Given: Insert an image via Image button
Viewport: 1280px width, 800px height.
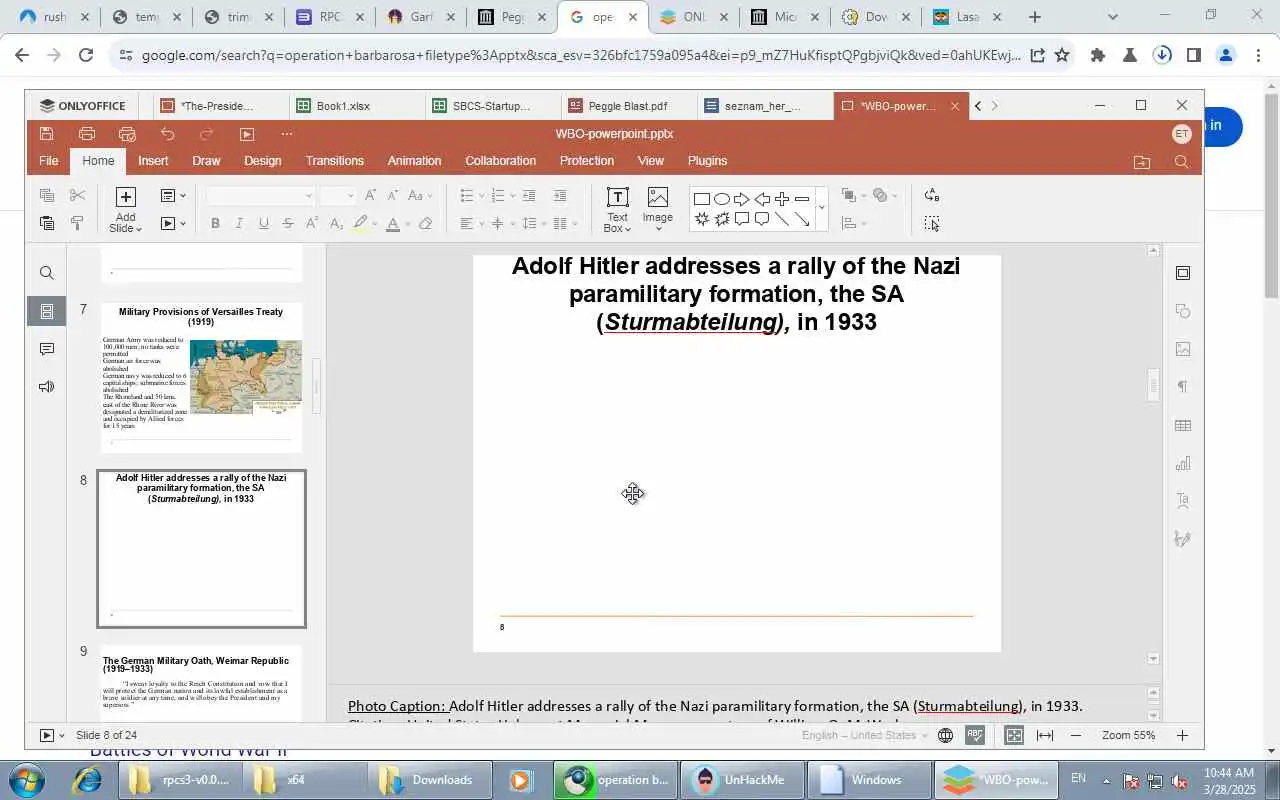Looking at the screenshot, I should 657,210.
